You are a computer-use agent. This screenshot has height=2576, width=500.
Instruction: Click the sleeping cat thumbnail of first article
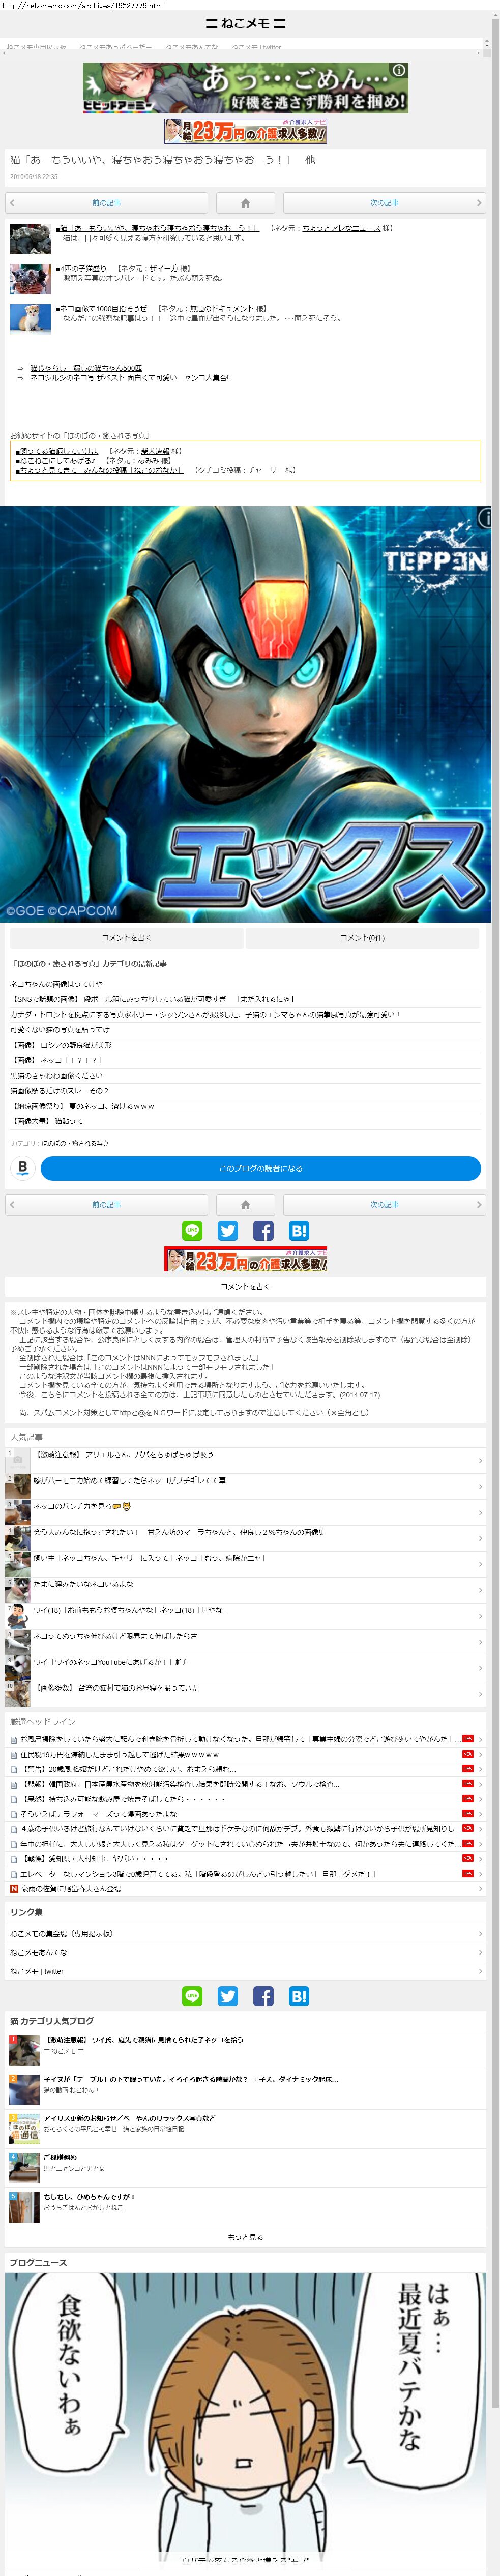tap(30, 239)
